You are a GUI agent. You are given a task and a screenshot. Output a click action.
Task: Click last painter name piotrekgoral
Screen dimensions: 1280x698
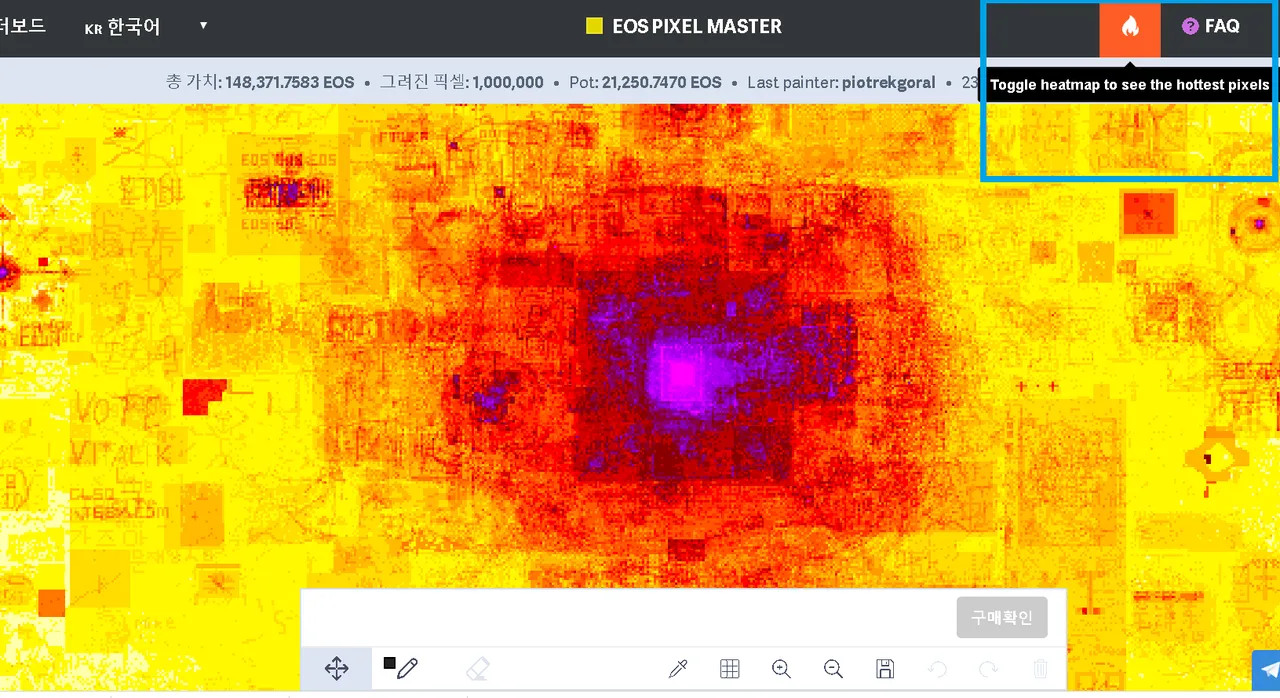pos(889,82)
